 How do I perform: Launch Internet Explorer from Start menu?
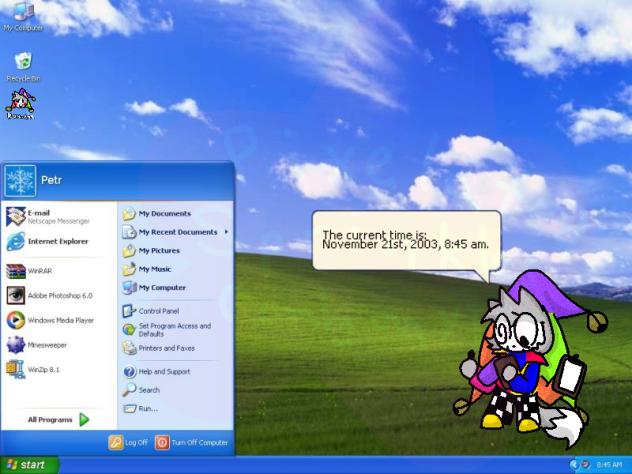15,241
